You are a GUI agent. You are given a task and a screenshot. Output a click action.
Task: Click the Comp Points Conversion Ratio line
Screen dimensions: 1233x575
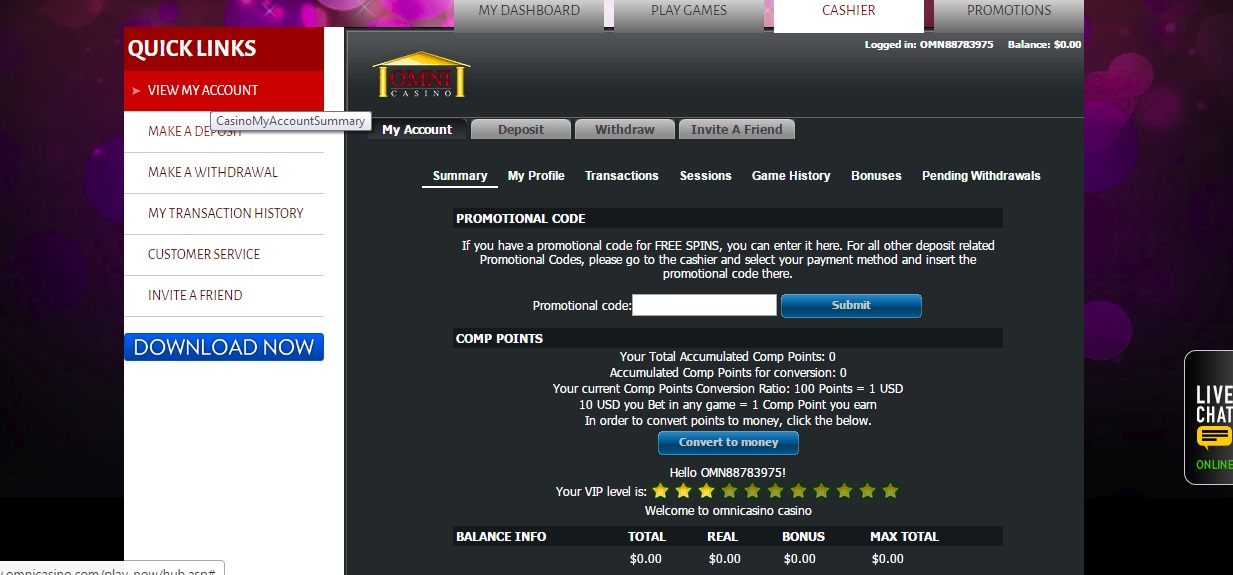tap(728, 388)
